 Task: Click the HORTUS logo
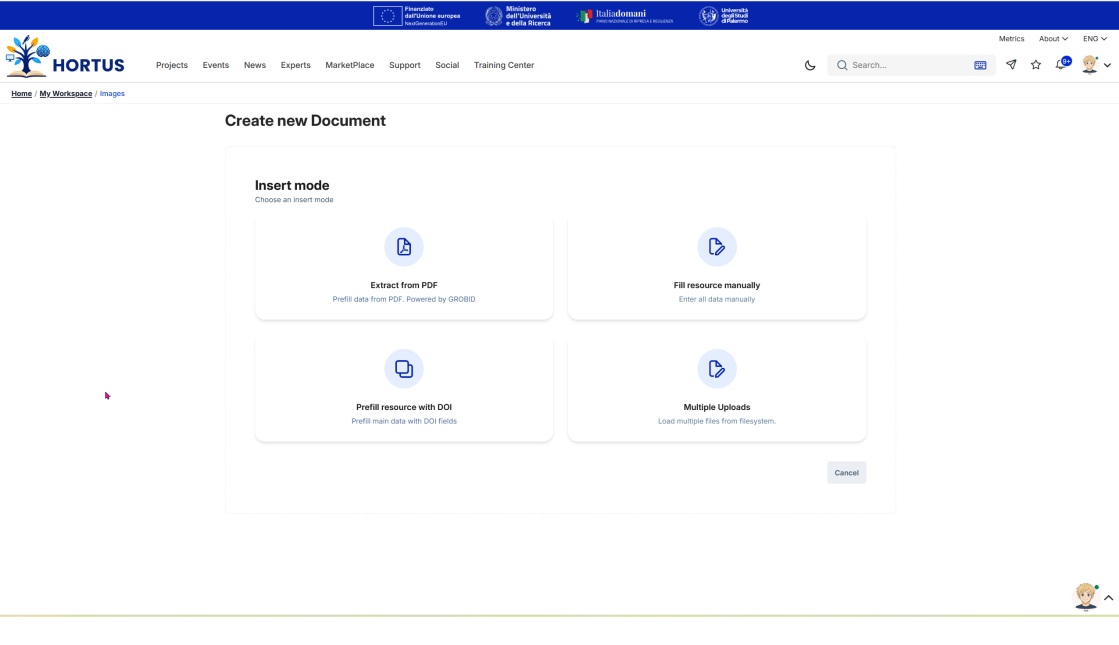point(65,56)
